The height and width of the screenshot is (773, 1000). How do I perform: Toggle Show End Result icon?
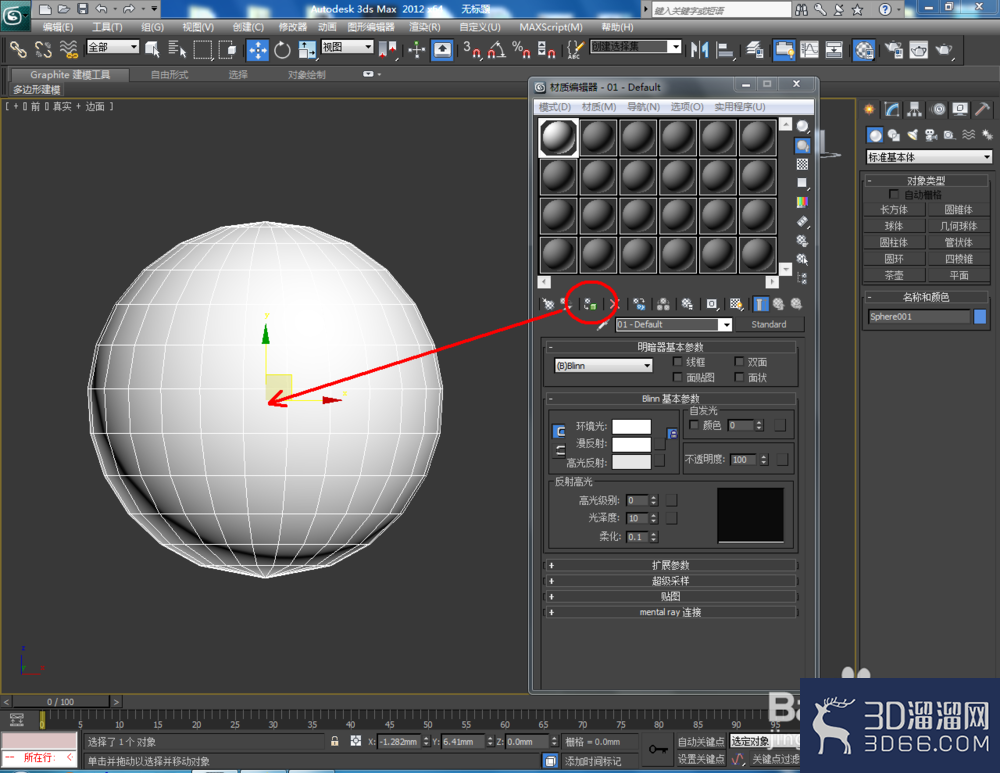[760, 304]
